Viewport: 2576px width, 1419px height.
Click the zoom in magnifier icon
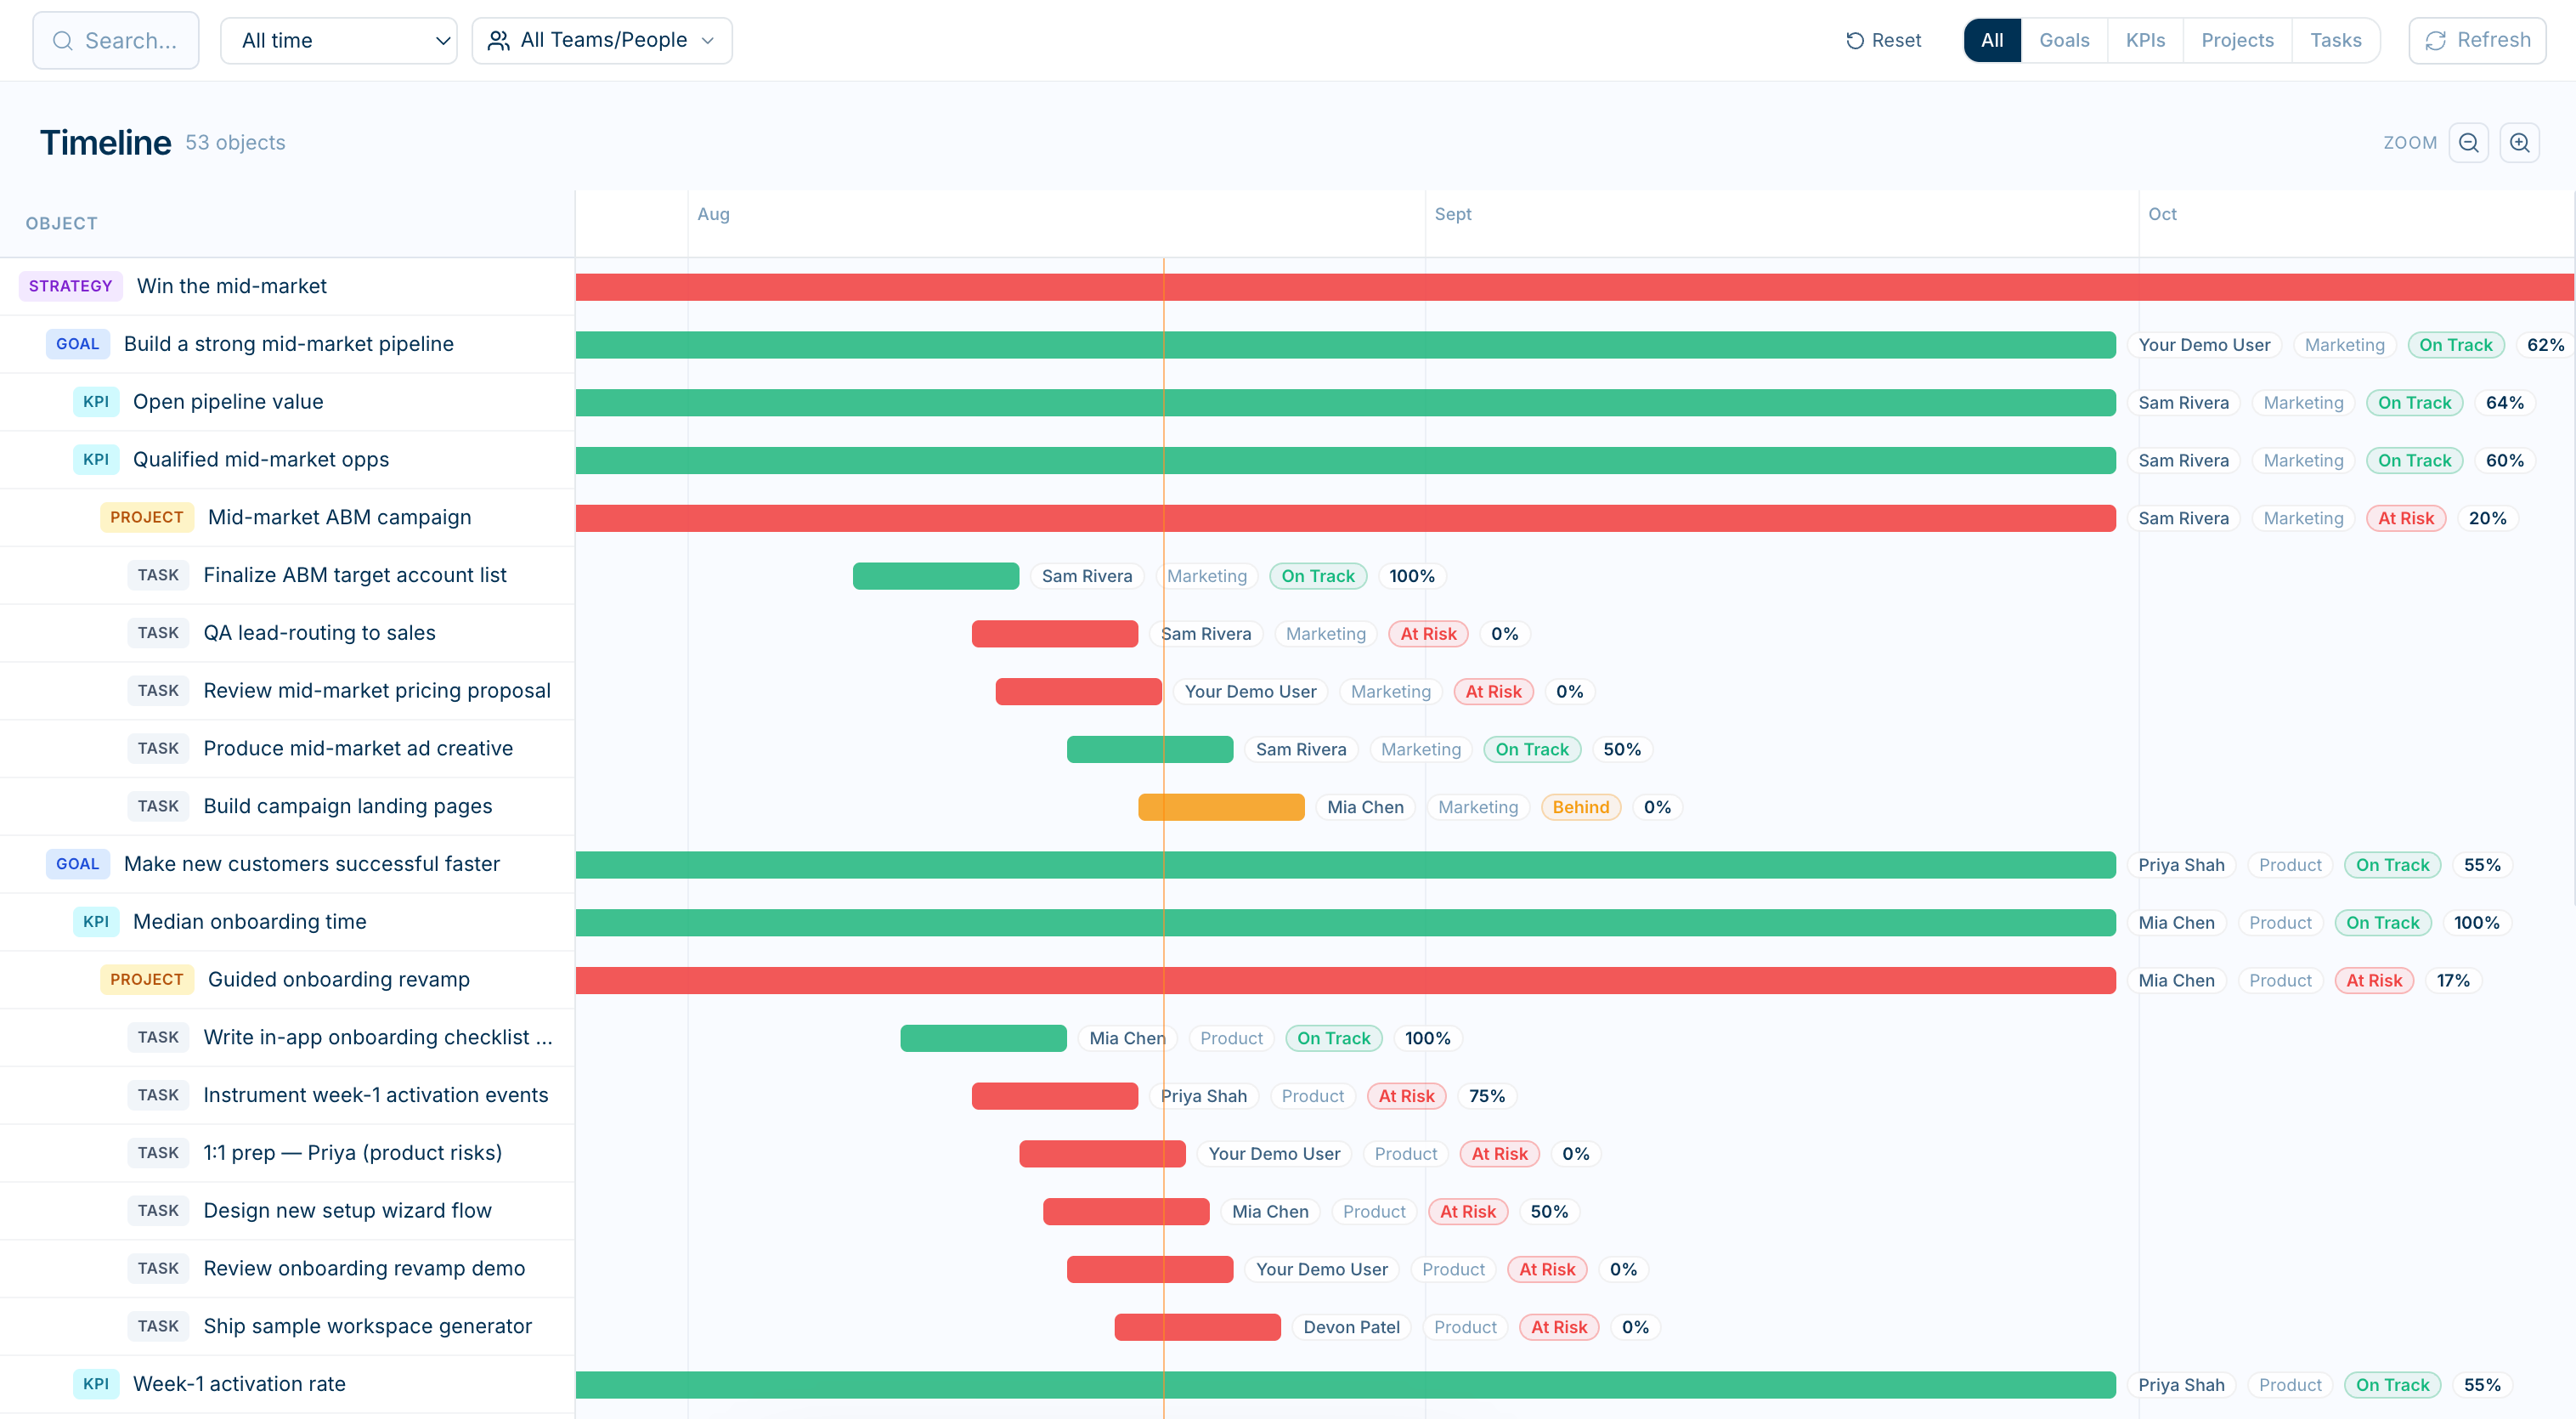pyautogui.click(x=2519, y=142)
